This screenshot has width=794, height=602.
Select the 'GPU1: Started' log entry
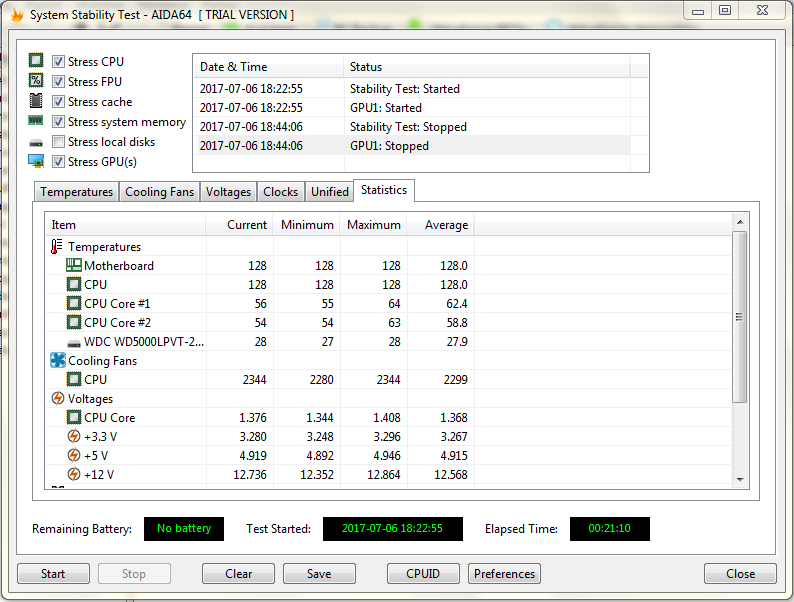pyautogui.click(x=412, y=108)
